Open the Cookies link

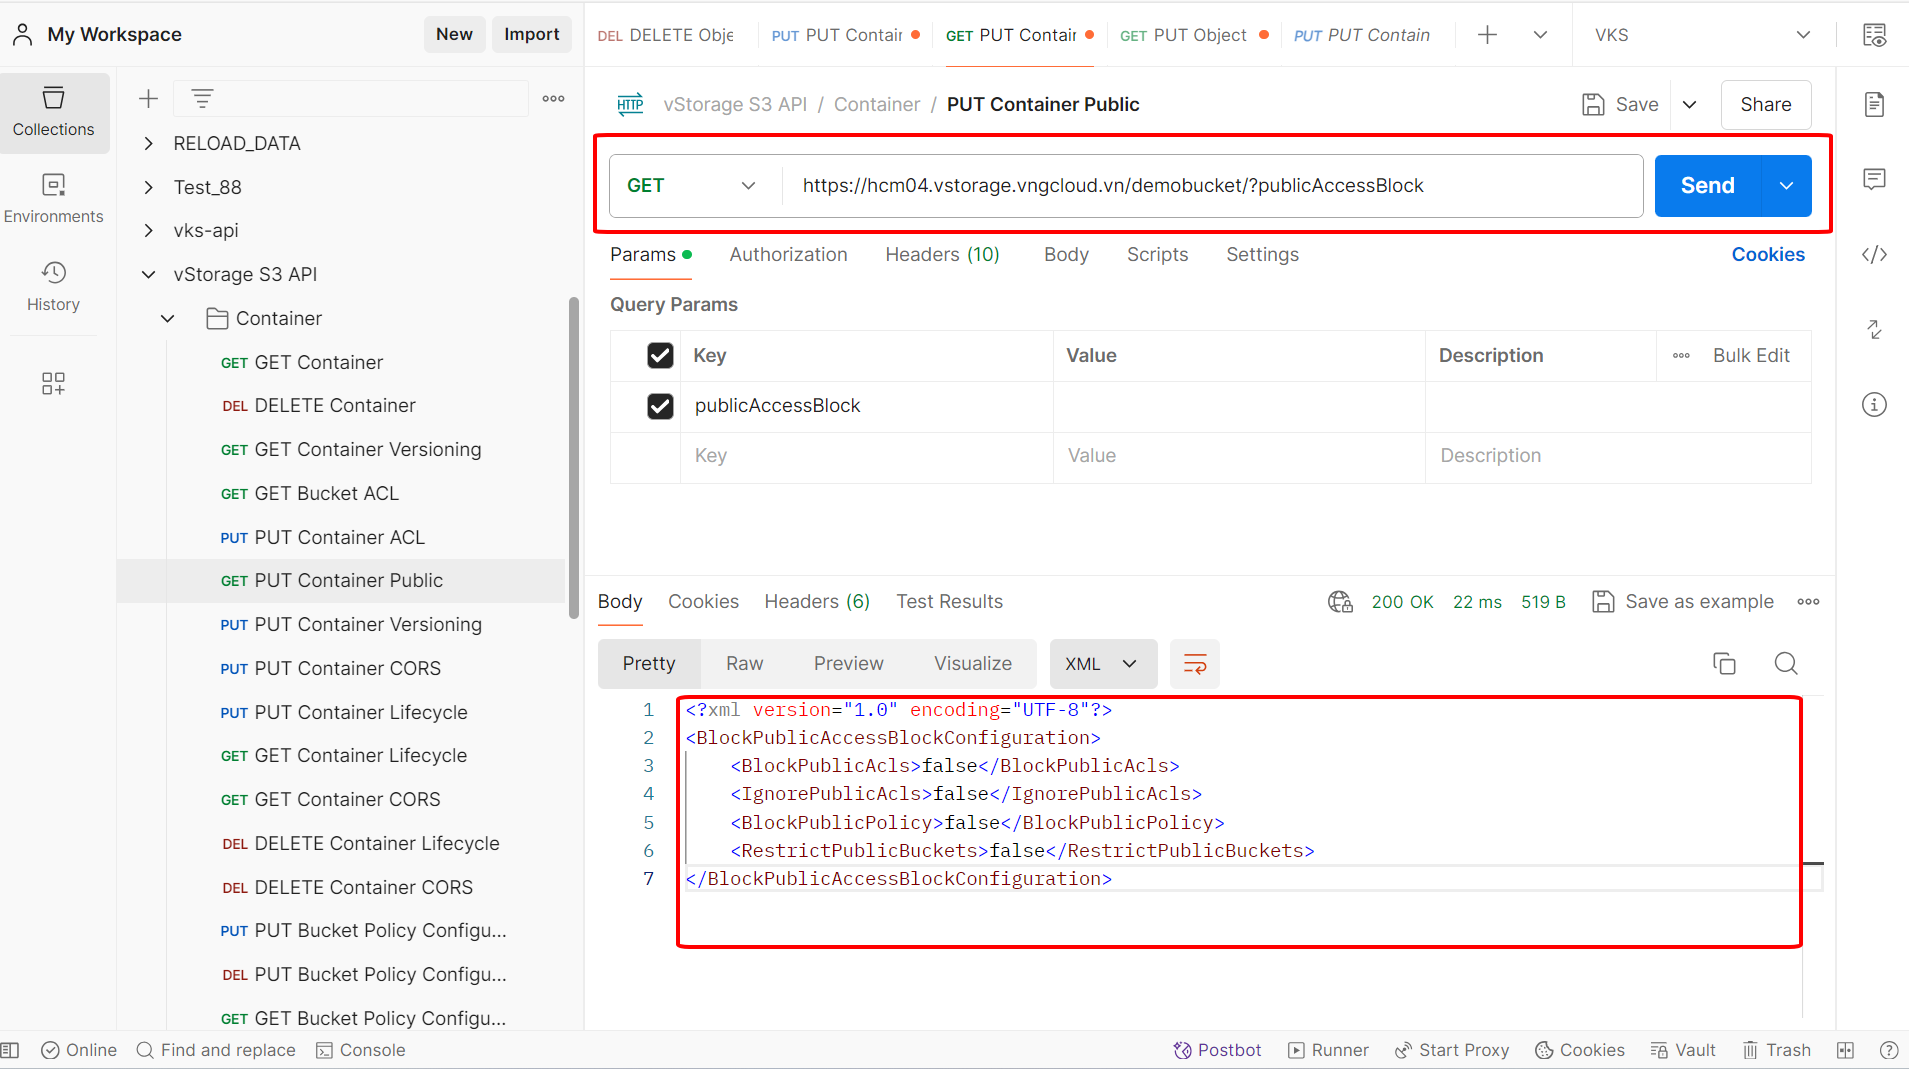(1767, 255)
